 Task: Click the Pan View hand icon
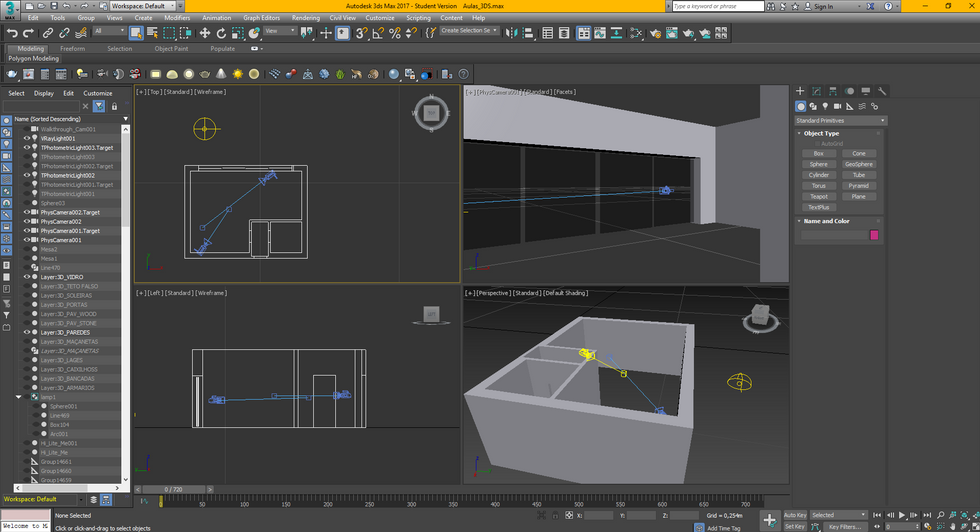pyautogui.click(x=952, y=526)
